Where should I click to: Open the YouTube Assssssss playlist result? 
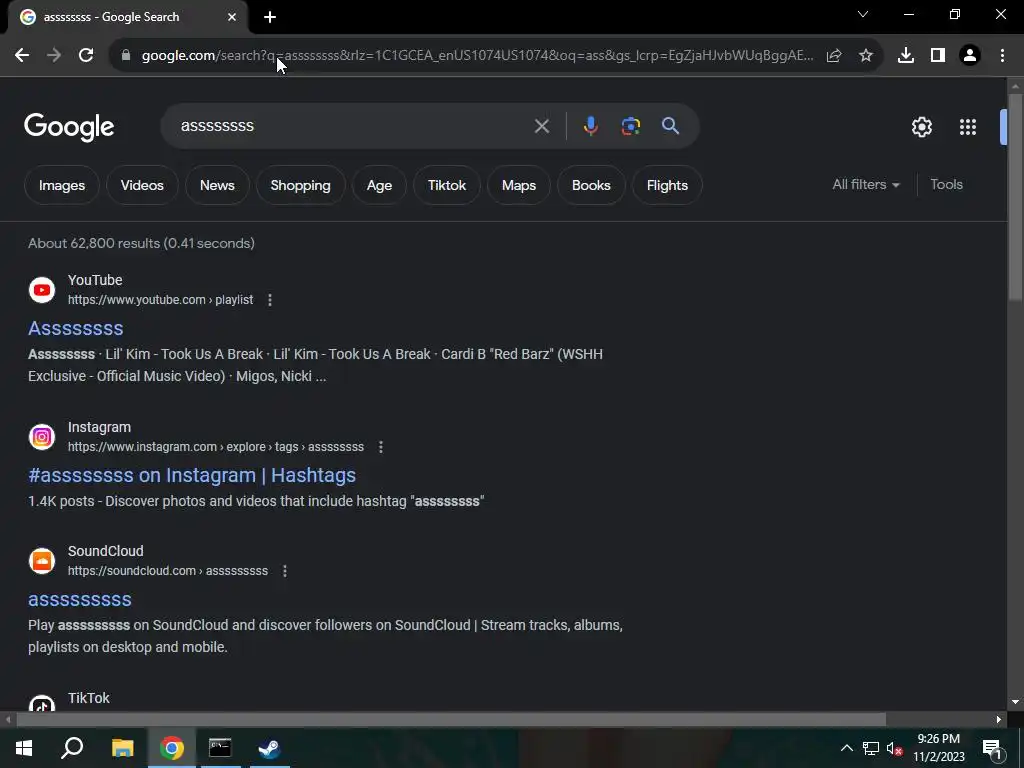pos(76,328)
